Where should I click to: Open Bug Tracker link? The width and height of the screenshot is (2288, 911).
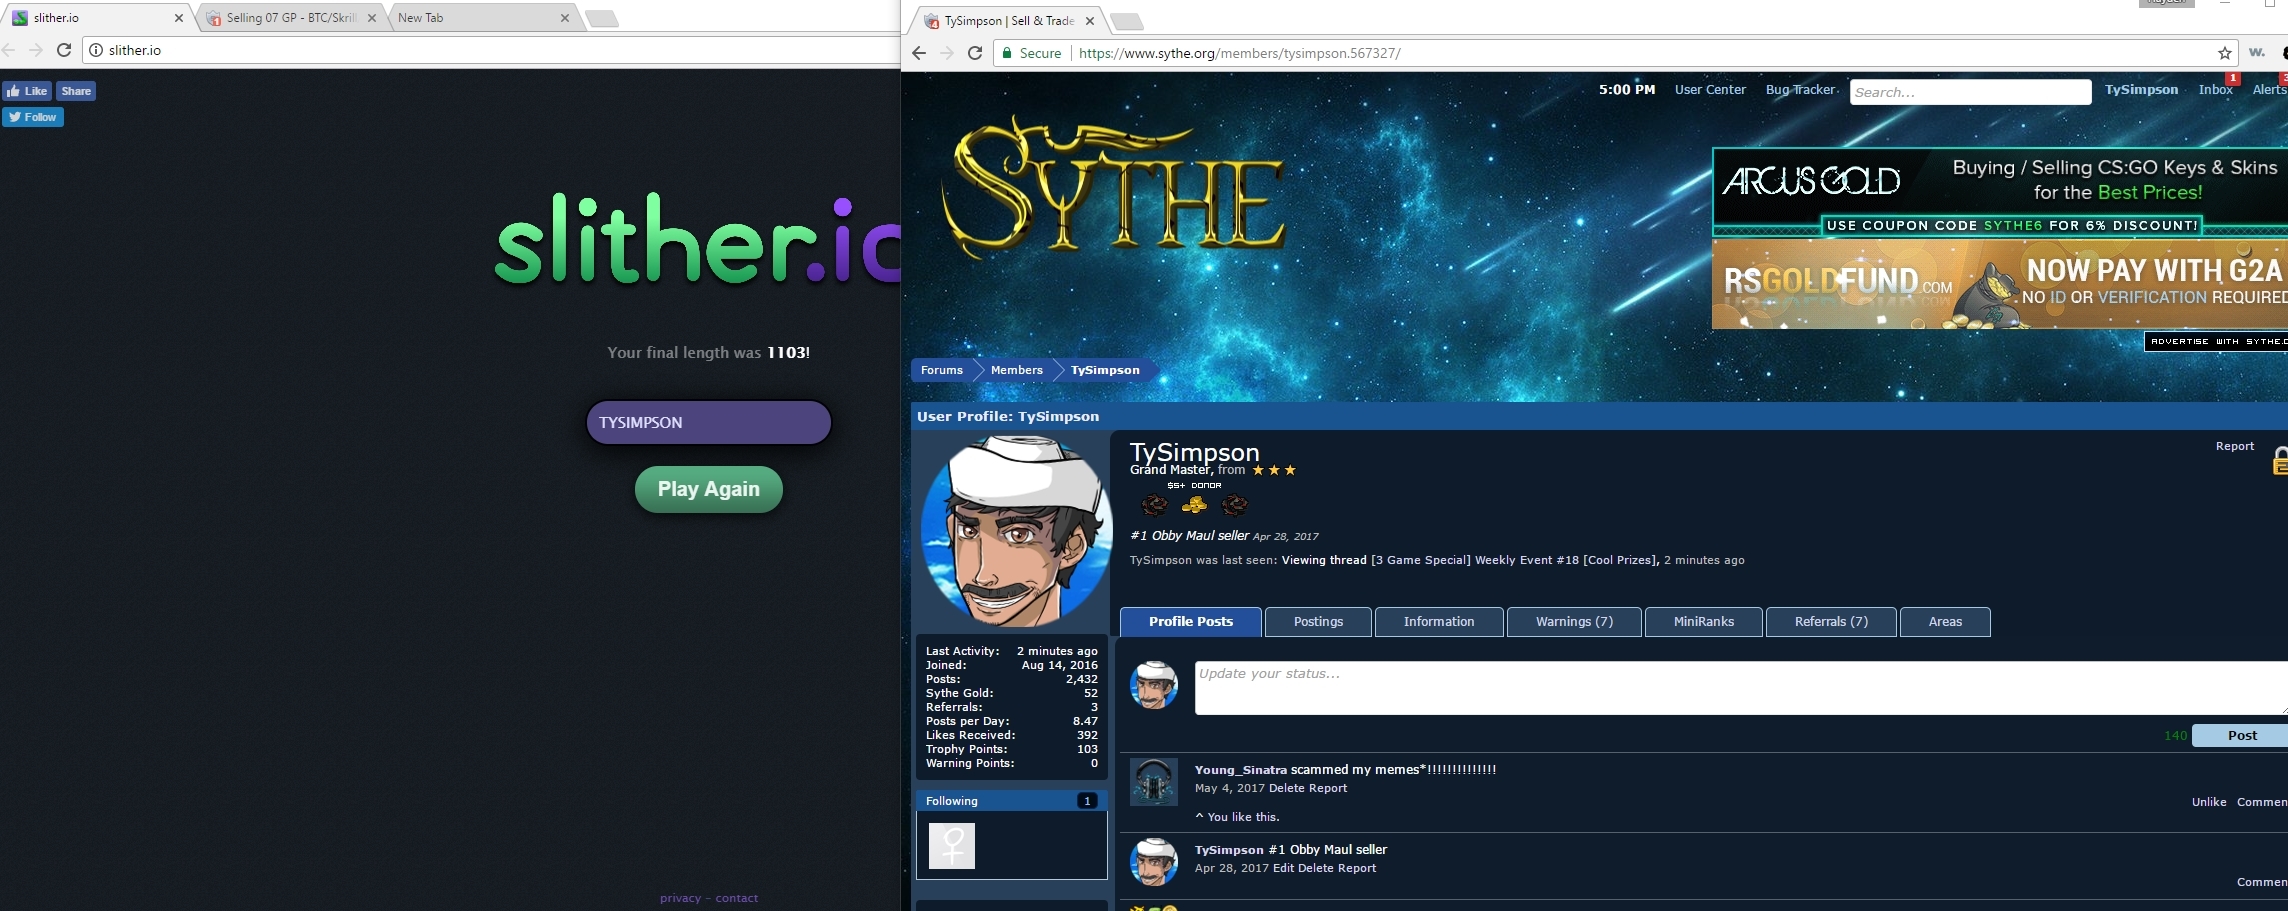(x=1801, y=89)
